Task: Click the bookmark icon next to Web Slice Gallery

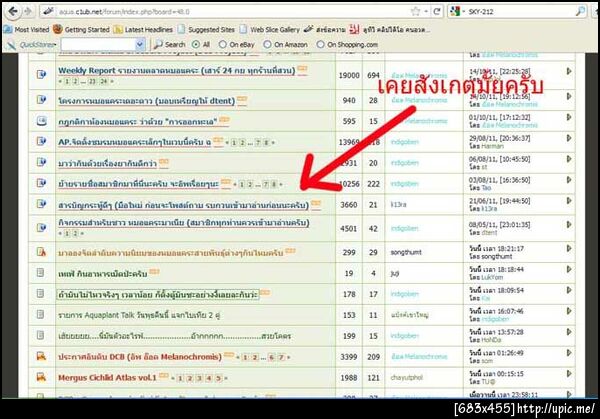Action: (243, 29)
